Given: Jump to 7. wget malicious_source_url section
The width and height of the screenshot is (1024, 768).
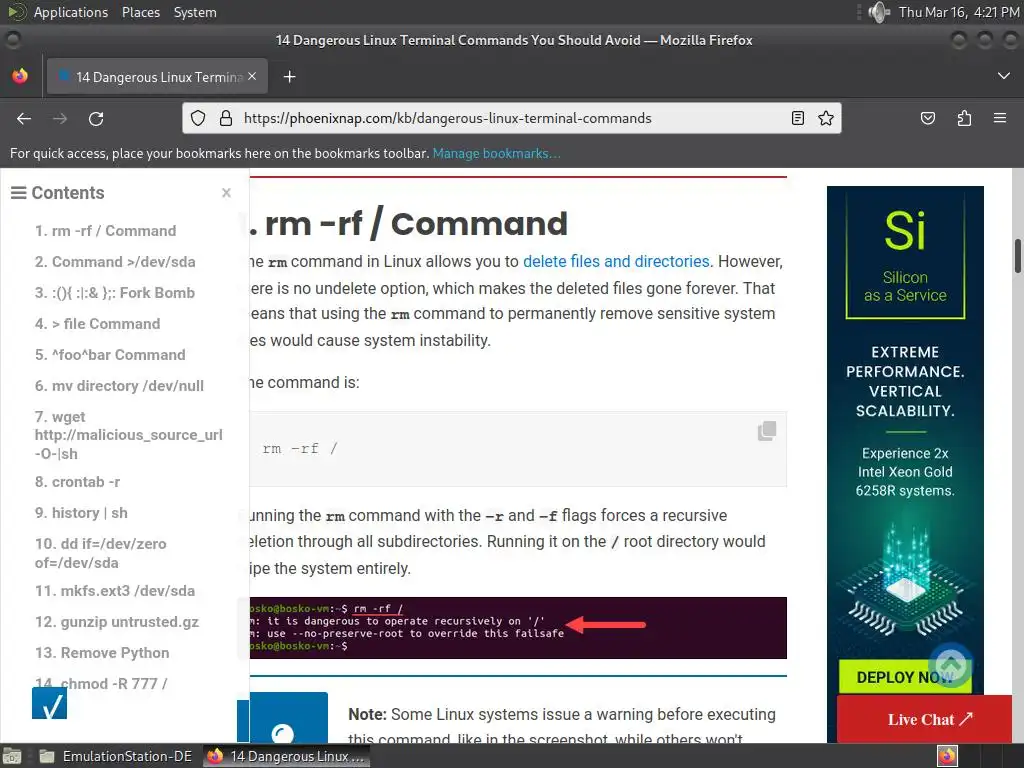Looking at the screenshot, I should (129, 435).
